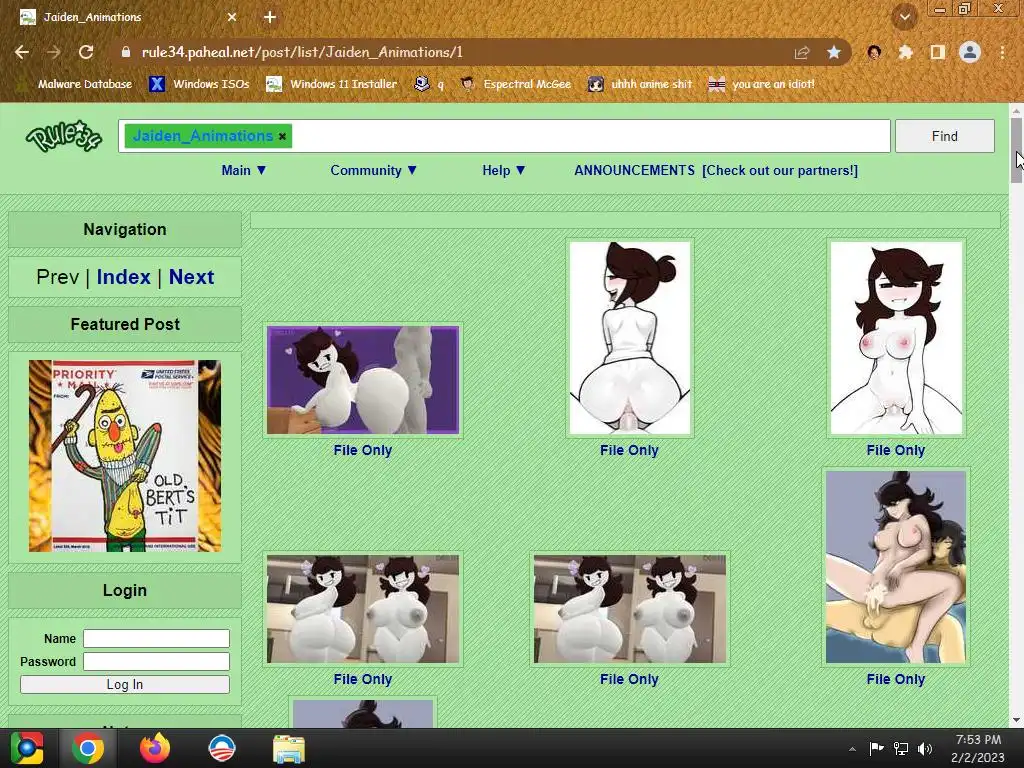Toggle the bookmark star icon
This screenshot has width=1024, height=768.
(x=834, y=52)
